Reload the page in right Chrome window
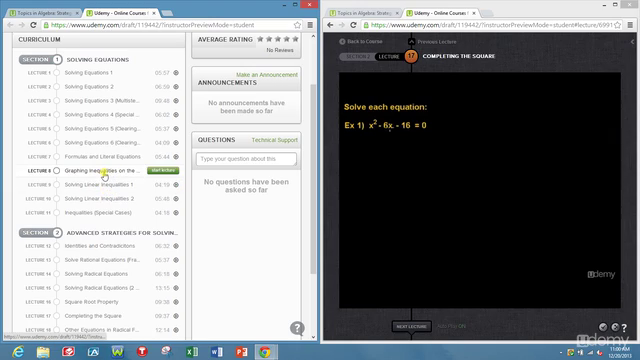This screenshot has width=640, height=360. coord(353,25)
